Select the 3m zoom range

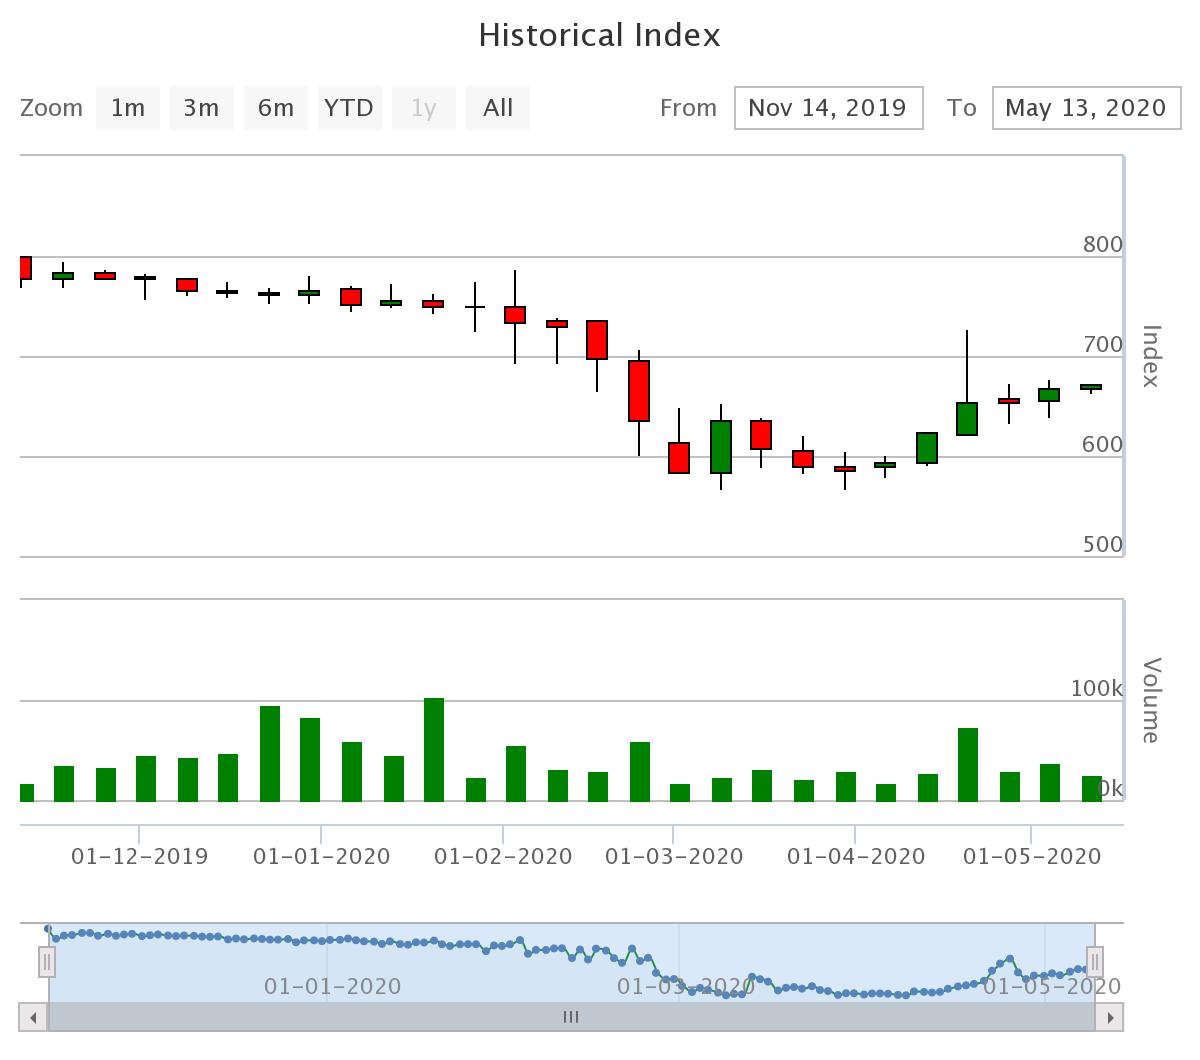pos(201,108)
